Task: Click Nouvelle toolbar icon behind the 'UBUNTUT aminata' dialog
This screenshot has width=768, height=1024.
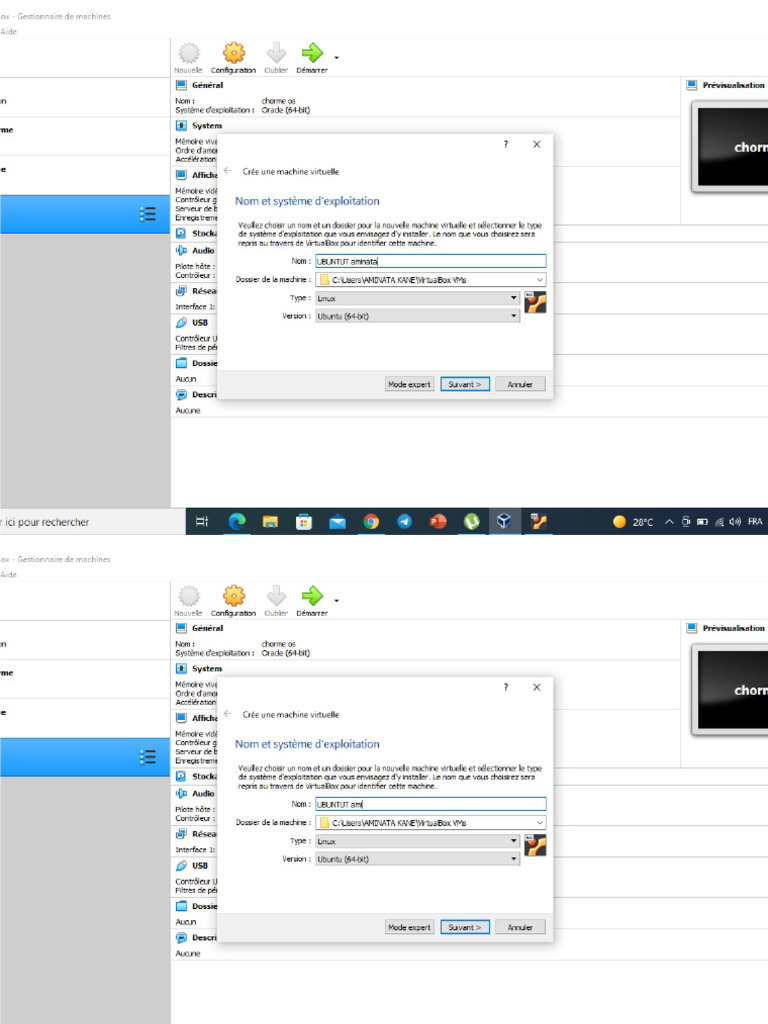Action: point(189,57)
